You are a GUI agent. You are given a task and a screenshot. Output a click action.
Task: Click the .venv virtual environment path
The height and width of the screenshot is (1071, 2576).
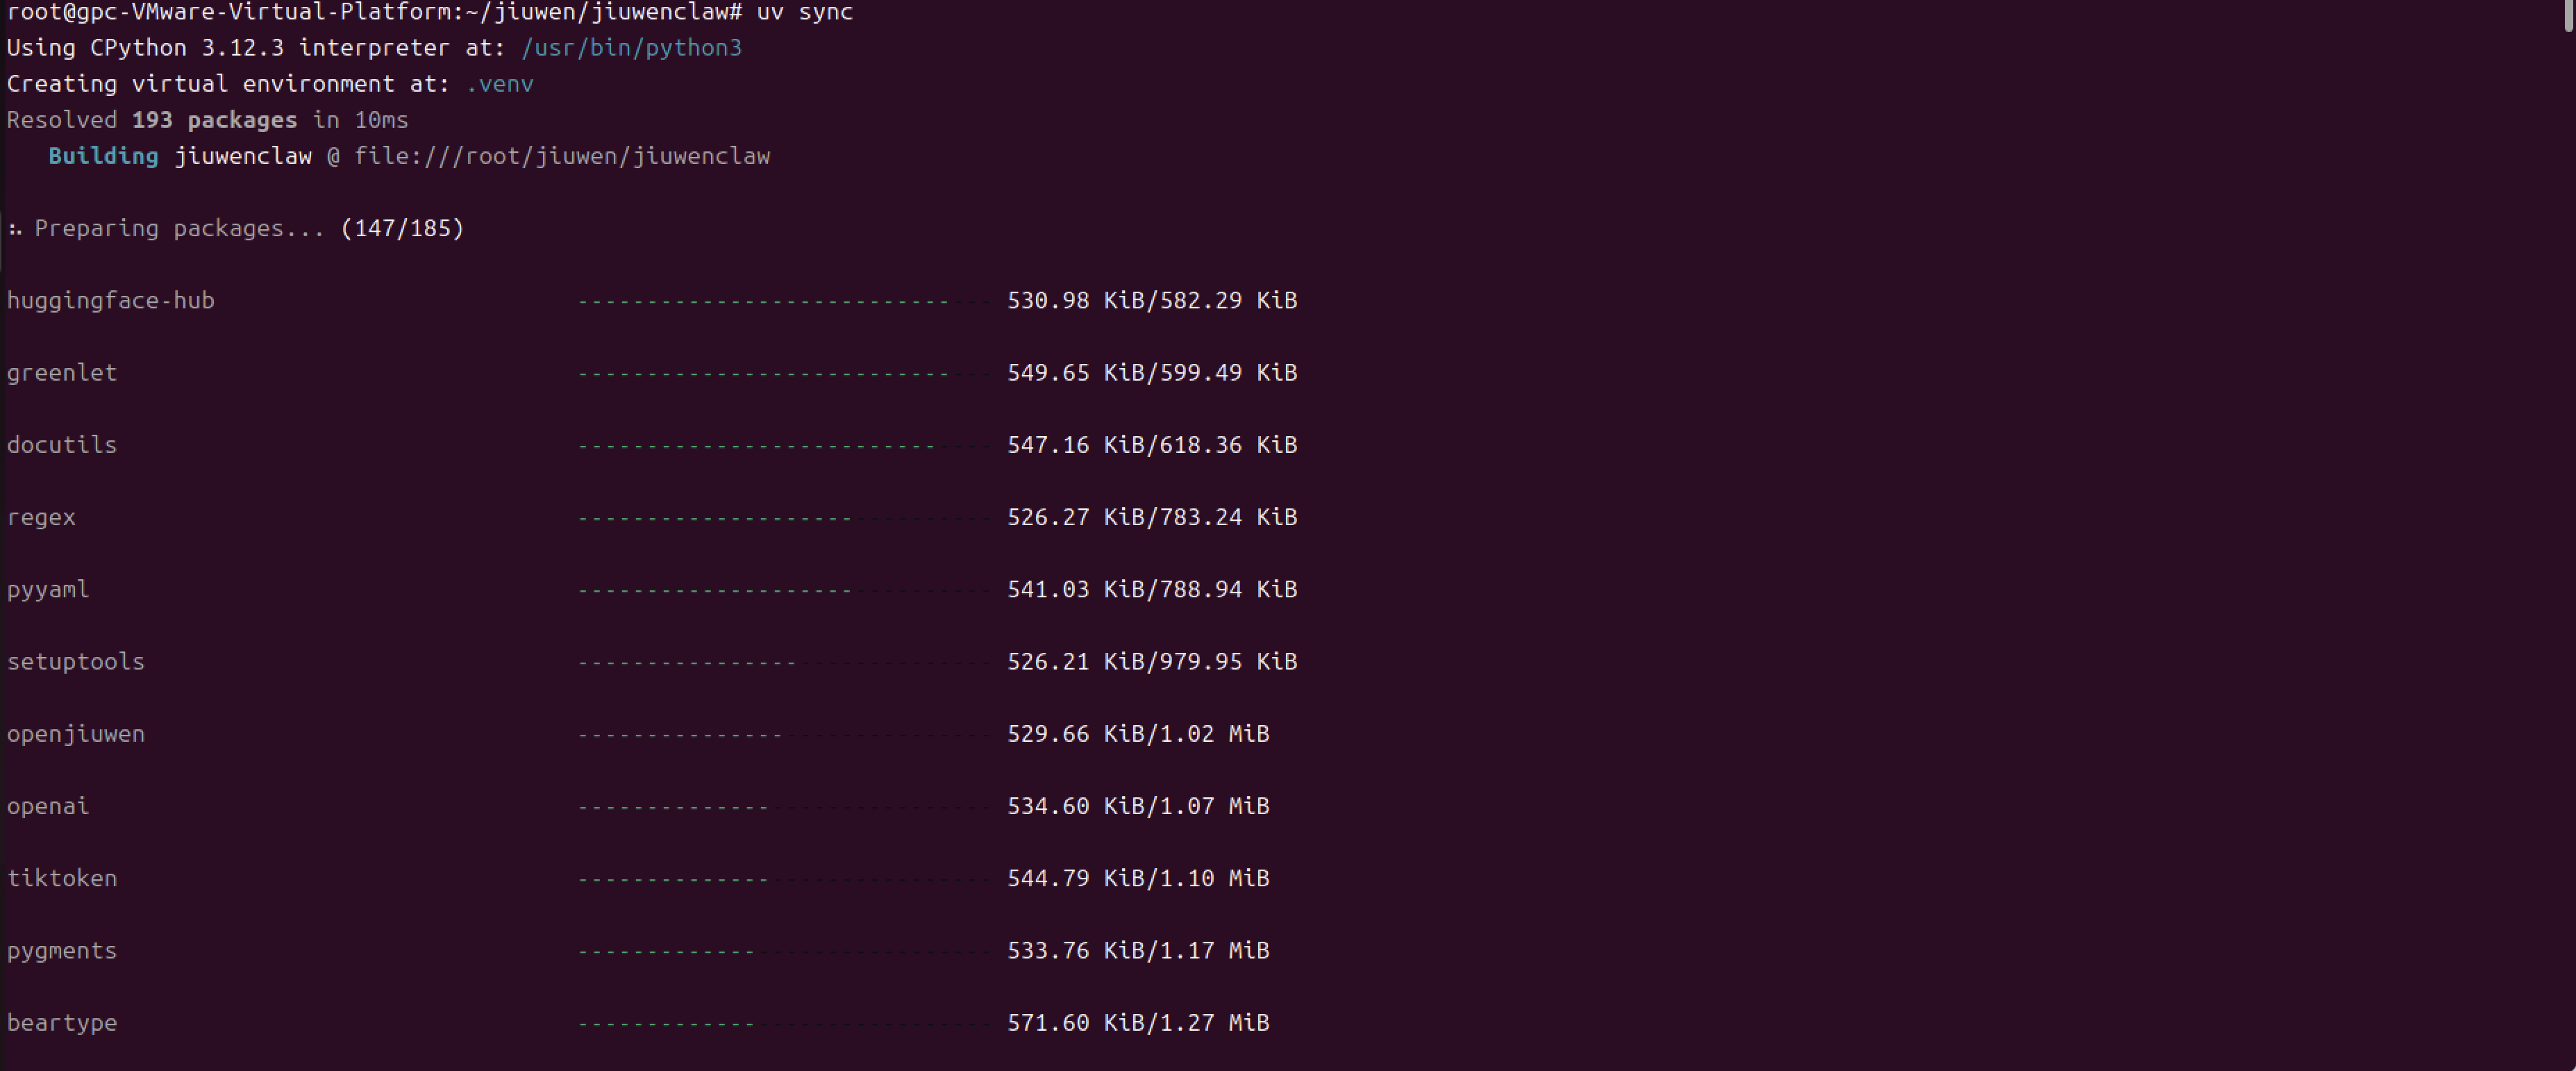point(499,84)
